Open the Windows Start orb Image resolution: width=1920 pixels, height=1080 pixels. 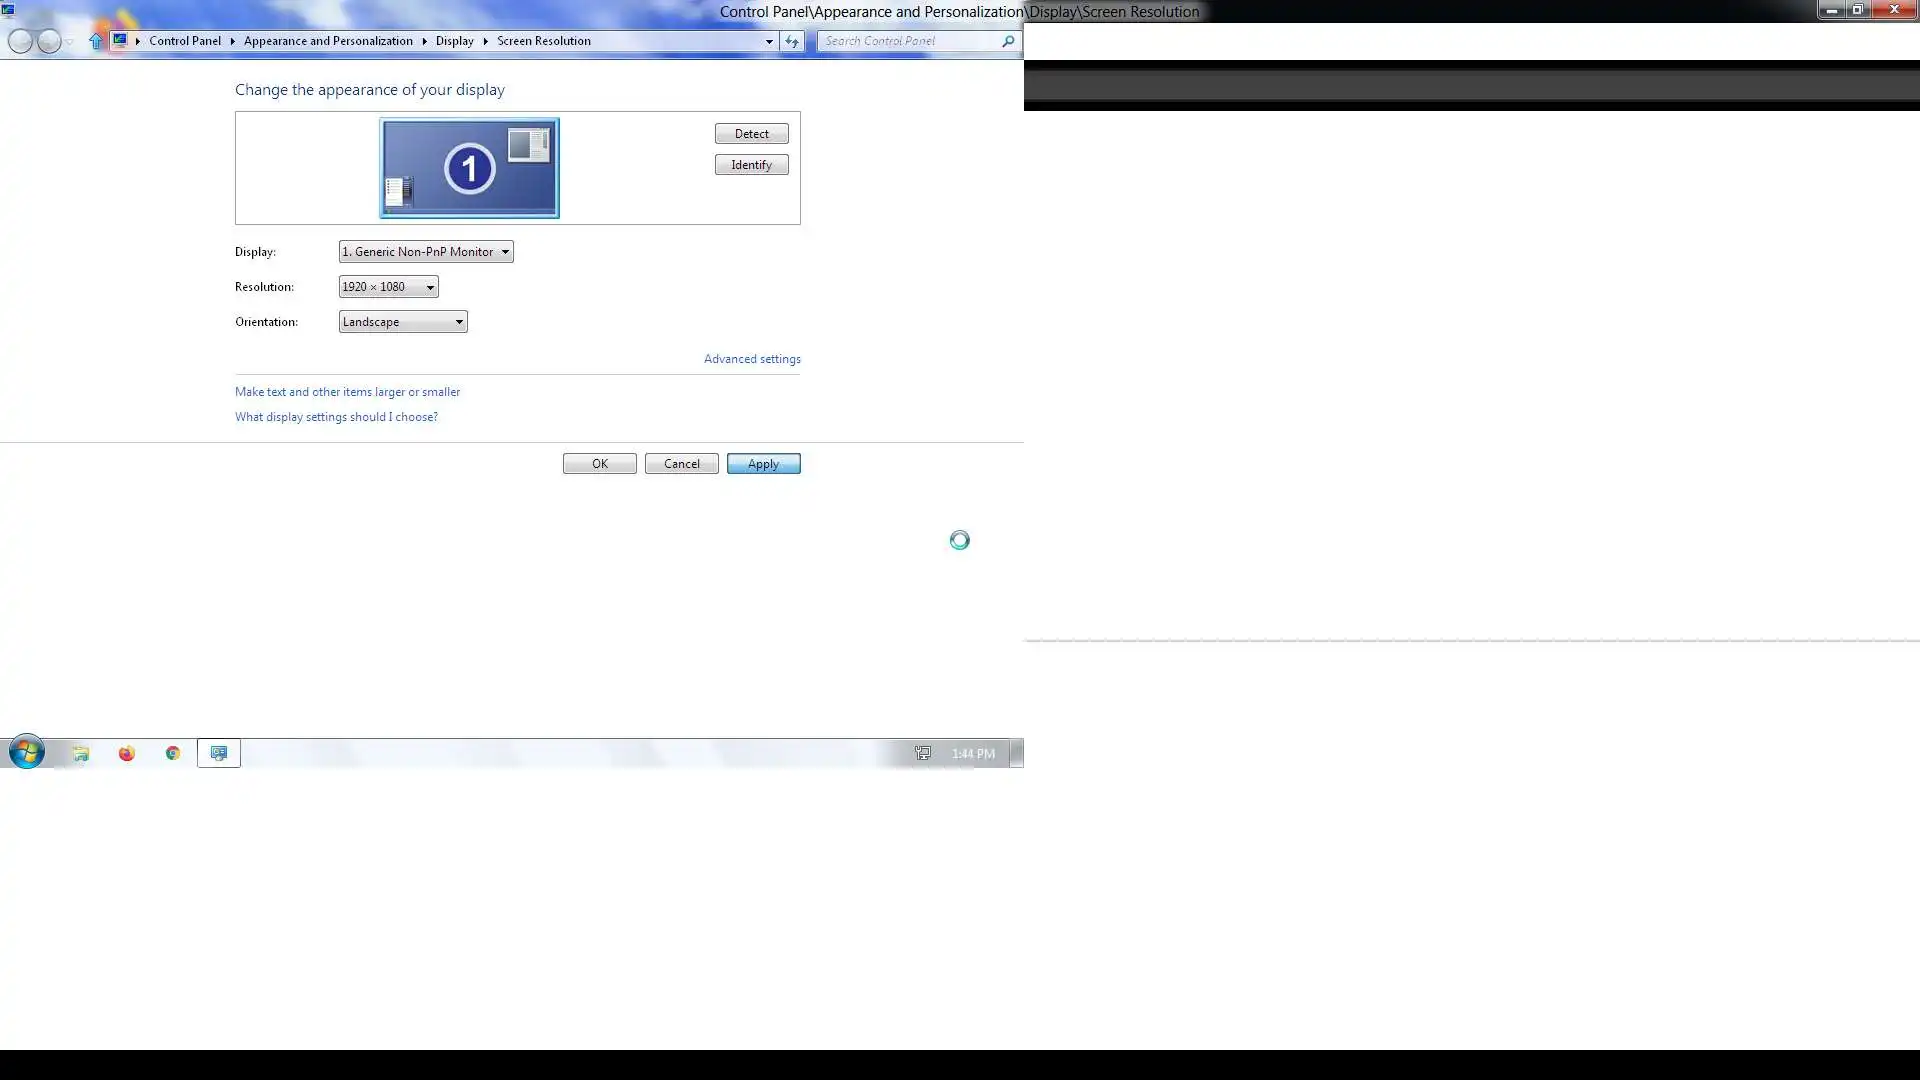coord(26,752)
